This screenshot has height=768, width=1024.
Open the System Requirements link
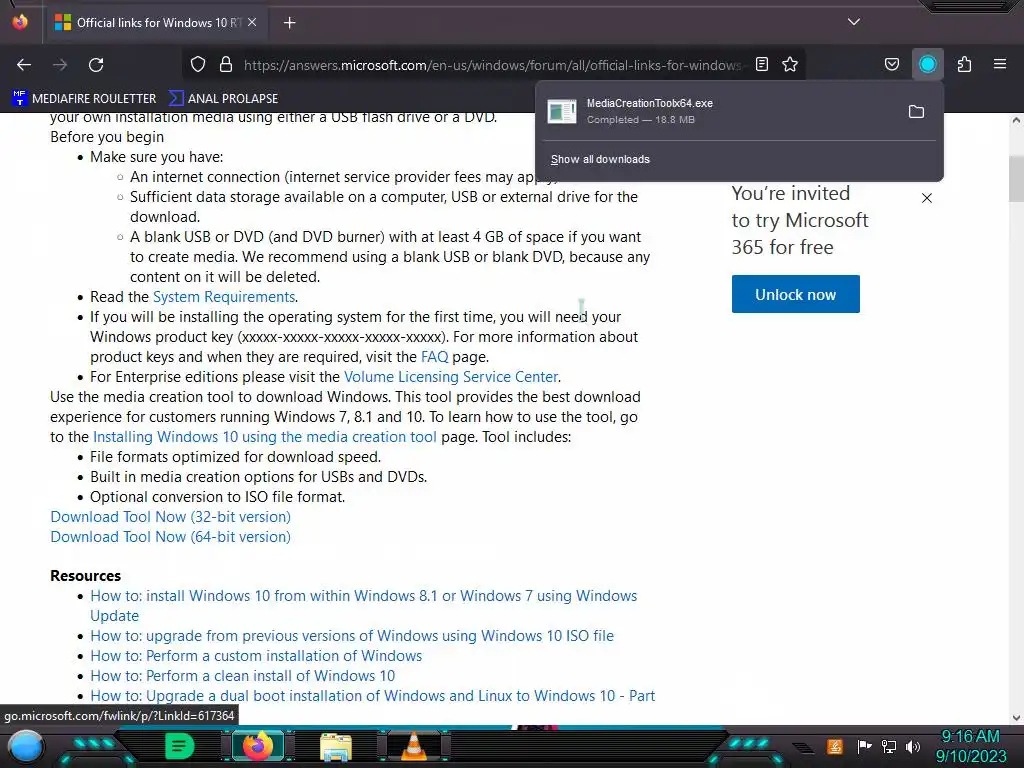point(224,296)
